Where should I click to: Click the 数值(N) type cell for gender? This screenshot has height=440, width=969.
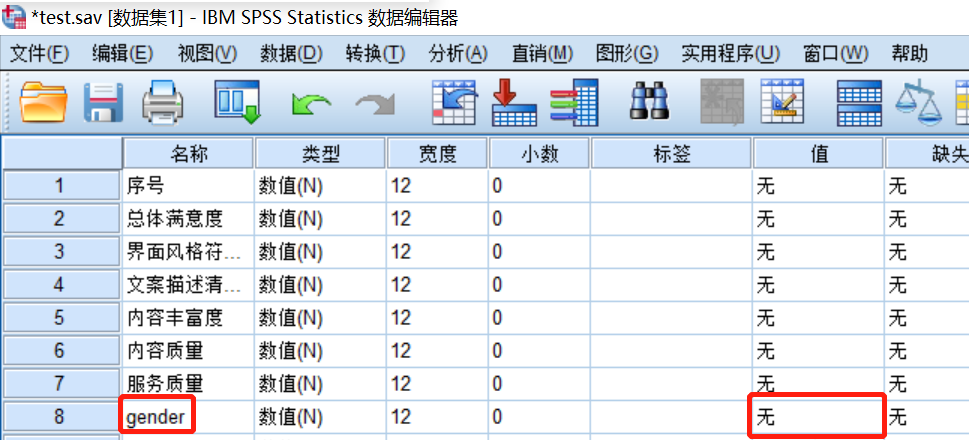pyautogui.click(x=321, y=417)
